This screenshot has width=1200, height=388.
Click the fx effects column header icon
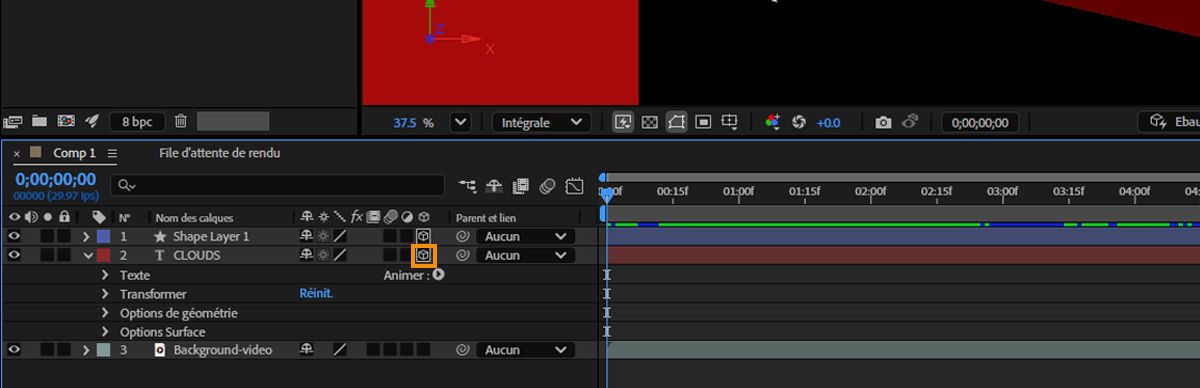click(357, 217)
